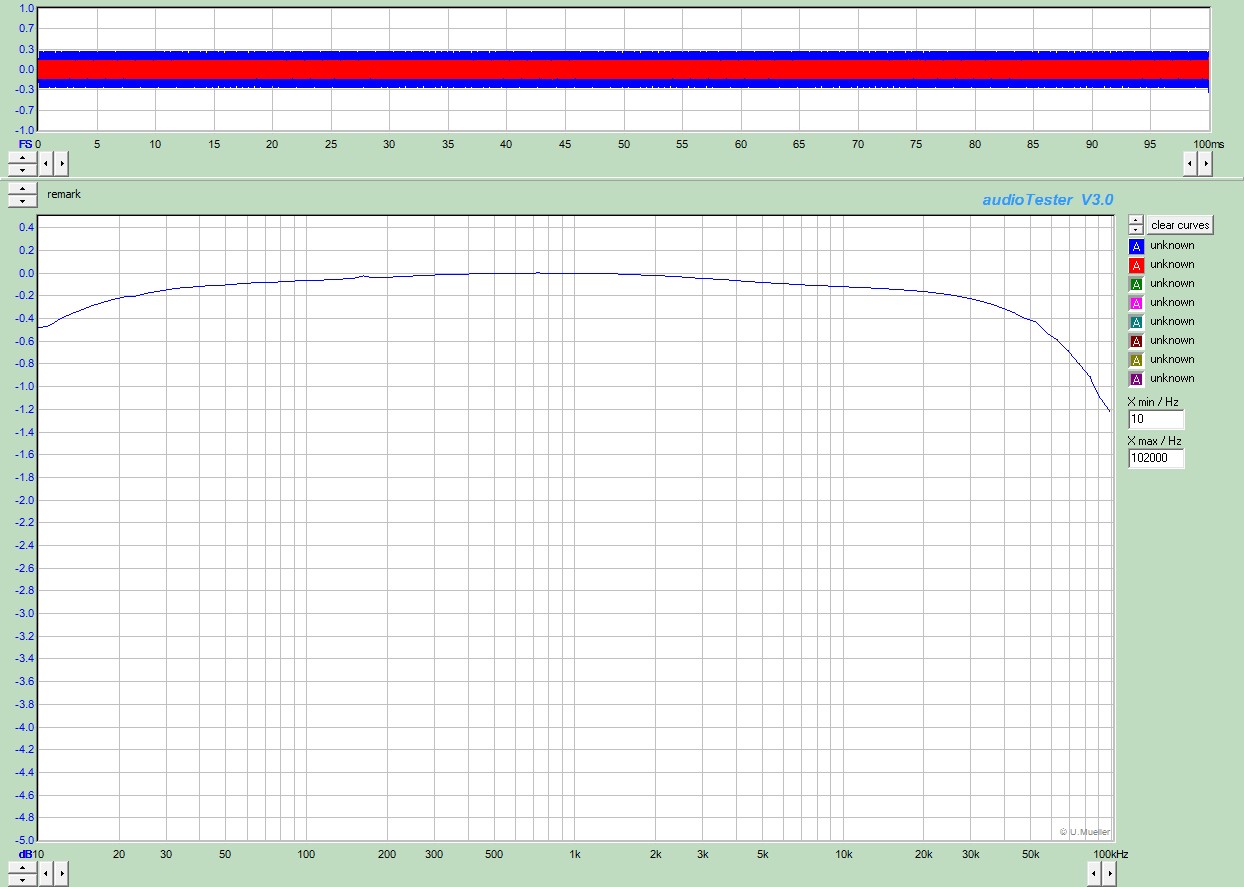Click right arrow under the 100kHz label
This screenshot has height=887, width=1244.
[x=1108, y=874]
